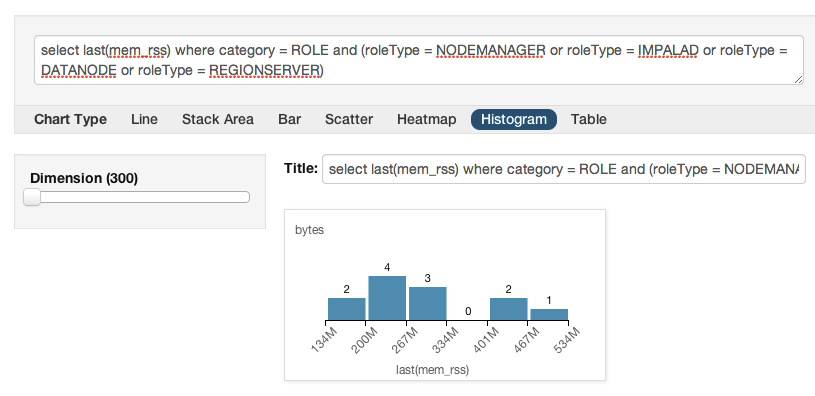Click the Dimension slider track
815x396 pixels.
tap(137, 197)
